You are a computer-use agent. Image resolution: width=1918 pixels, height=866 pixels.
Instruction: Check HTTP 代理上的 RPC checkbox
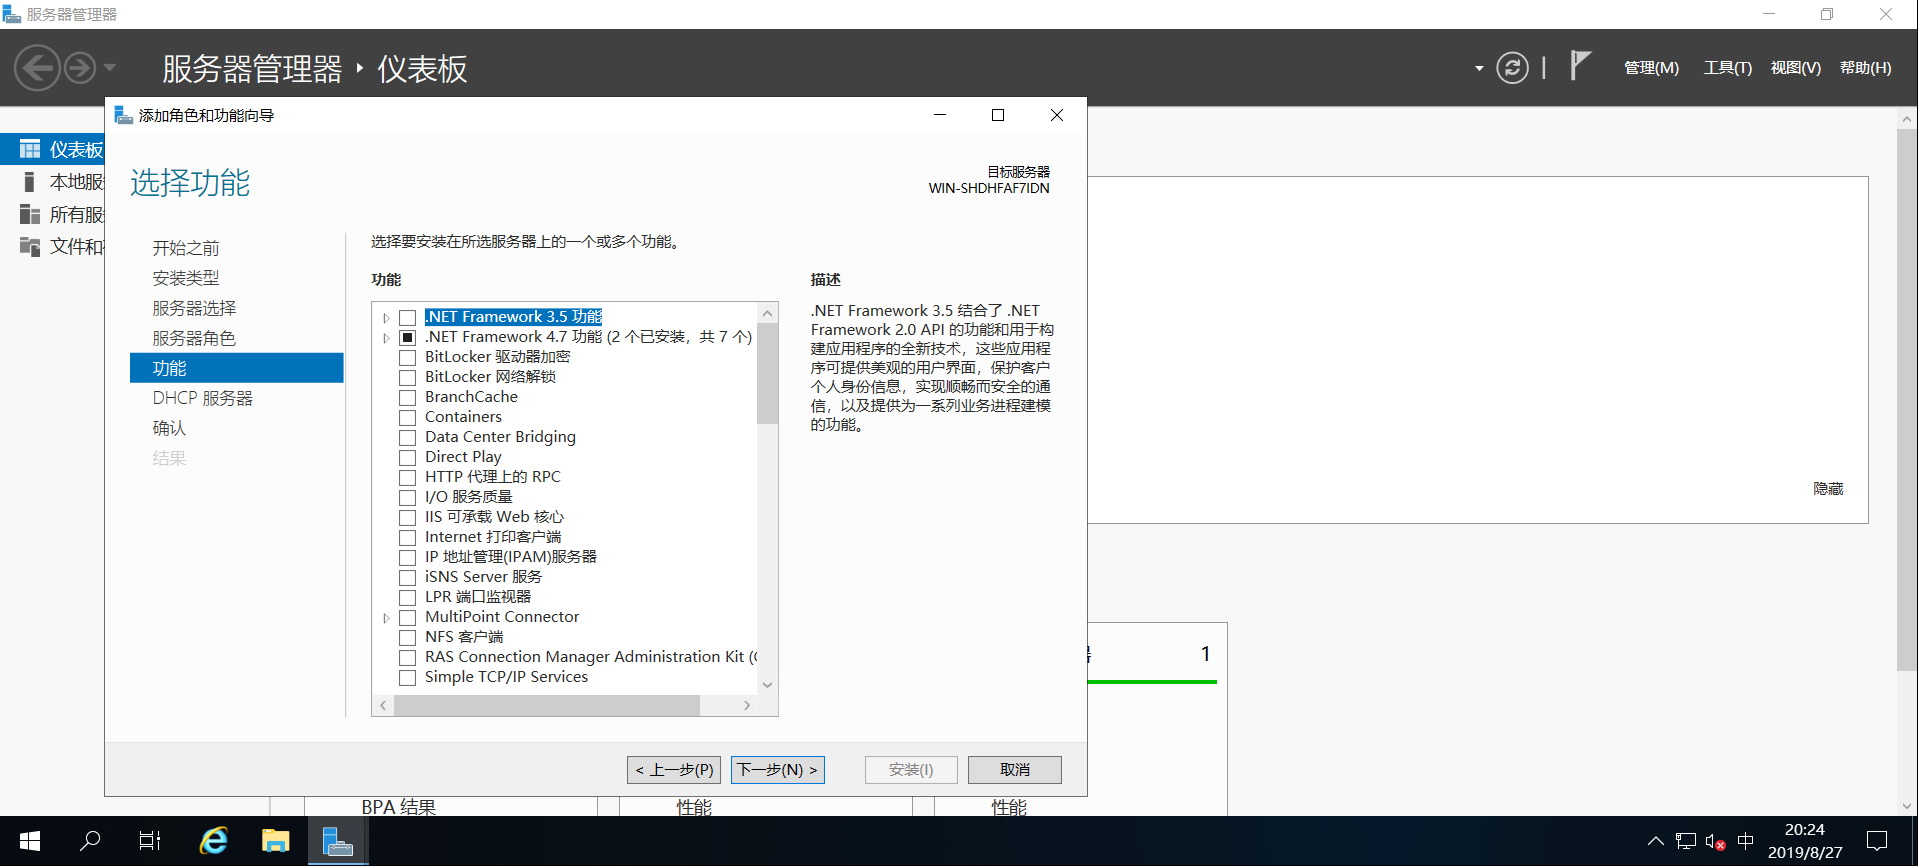click(407, 478)
